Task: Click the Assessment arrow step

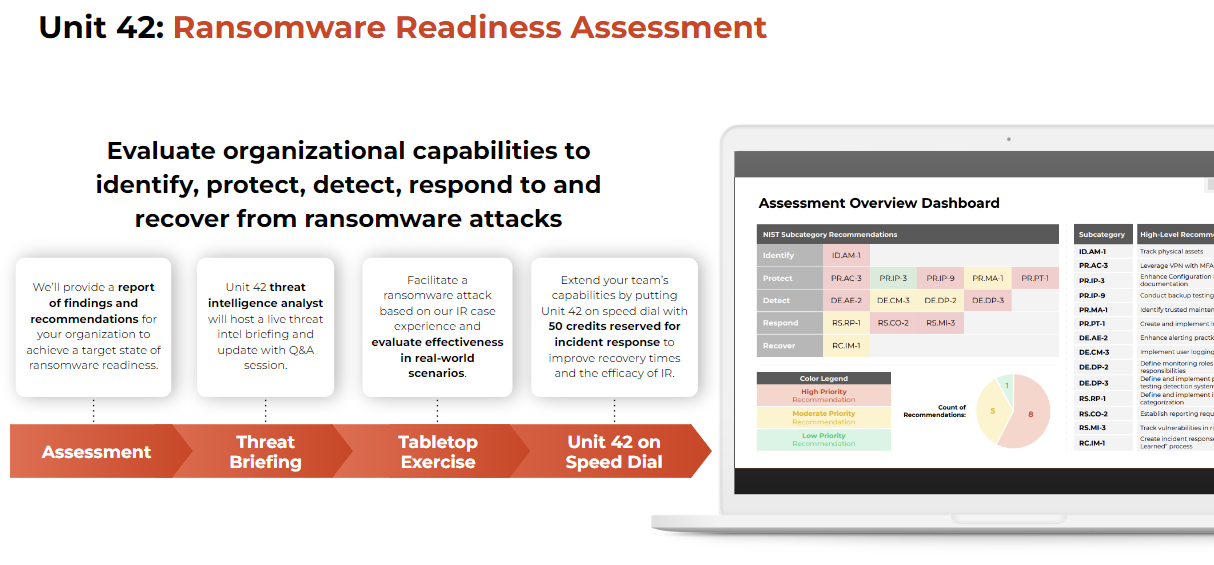Action: 96,452
